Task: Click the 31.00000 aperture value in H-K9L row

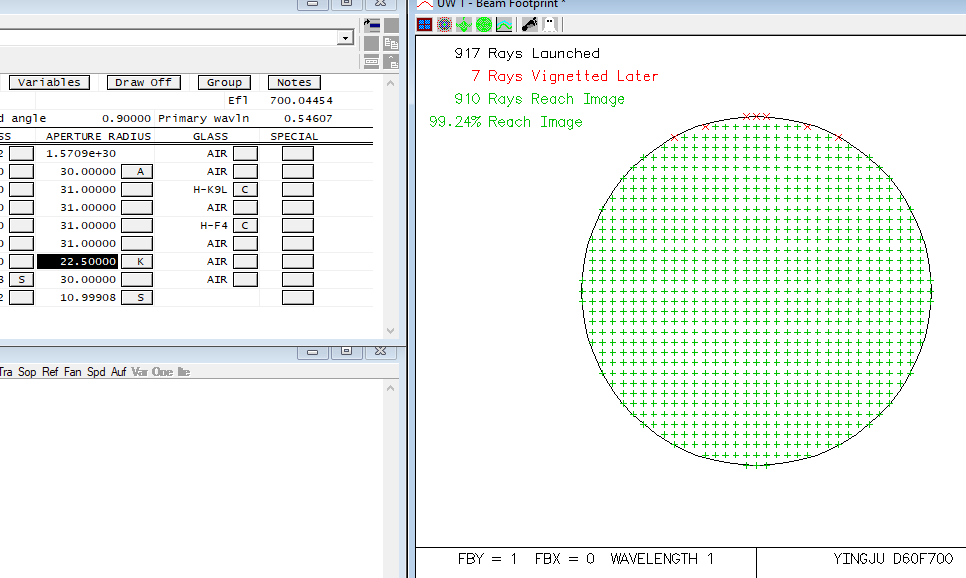Action: (87, 189)
